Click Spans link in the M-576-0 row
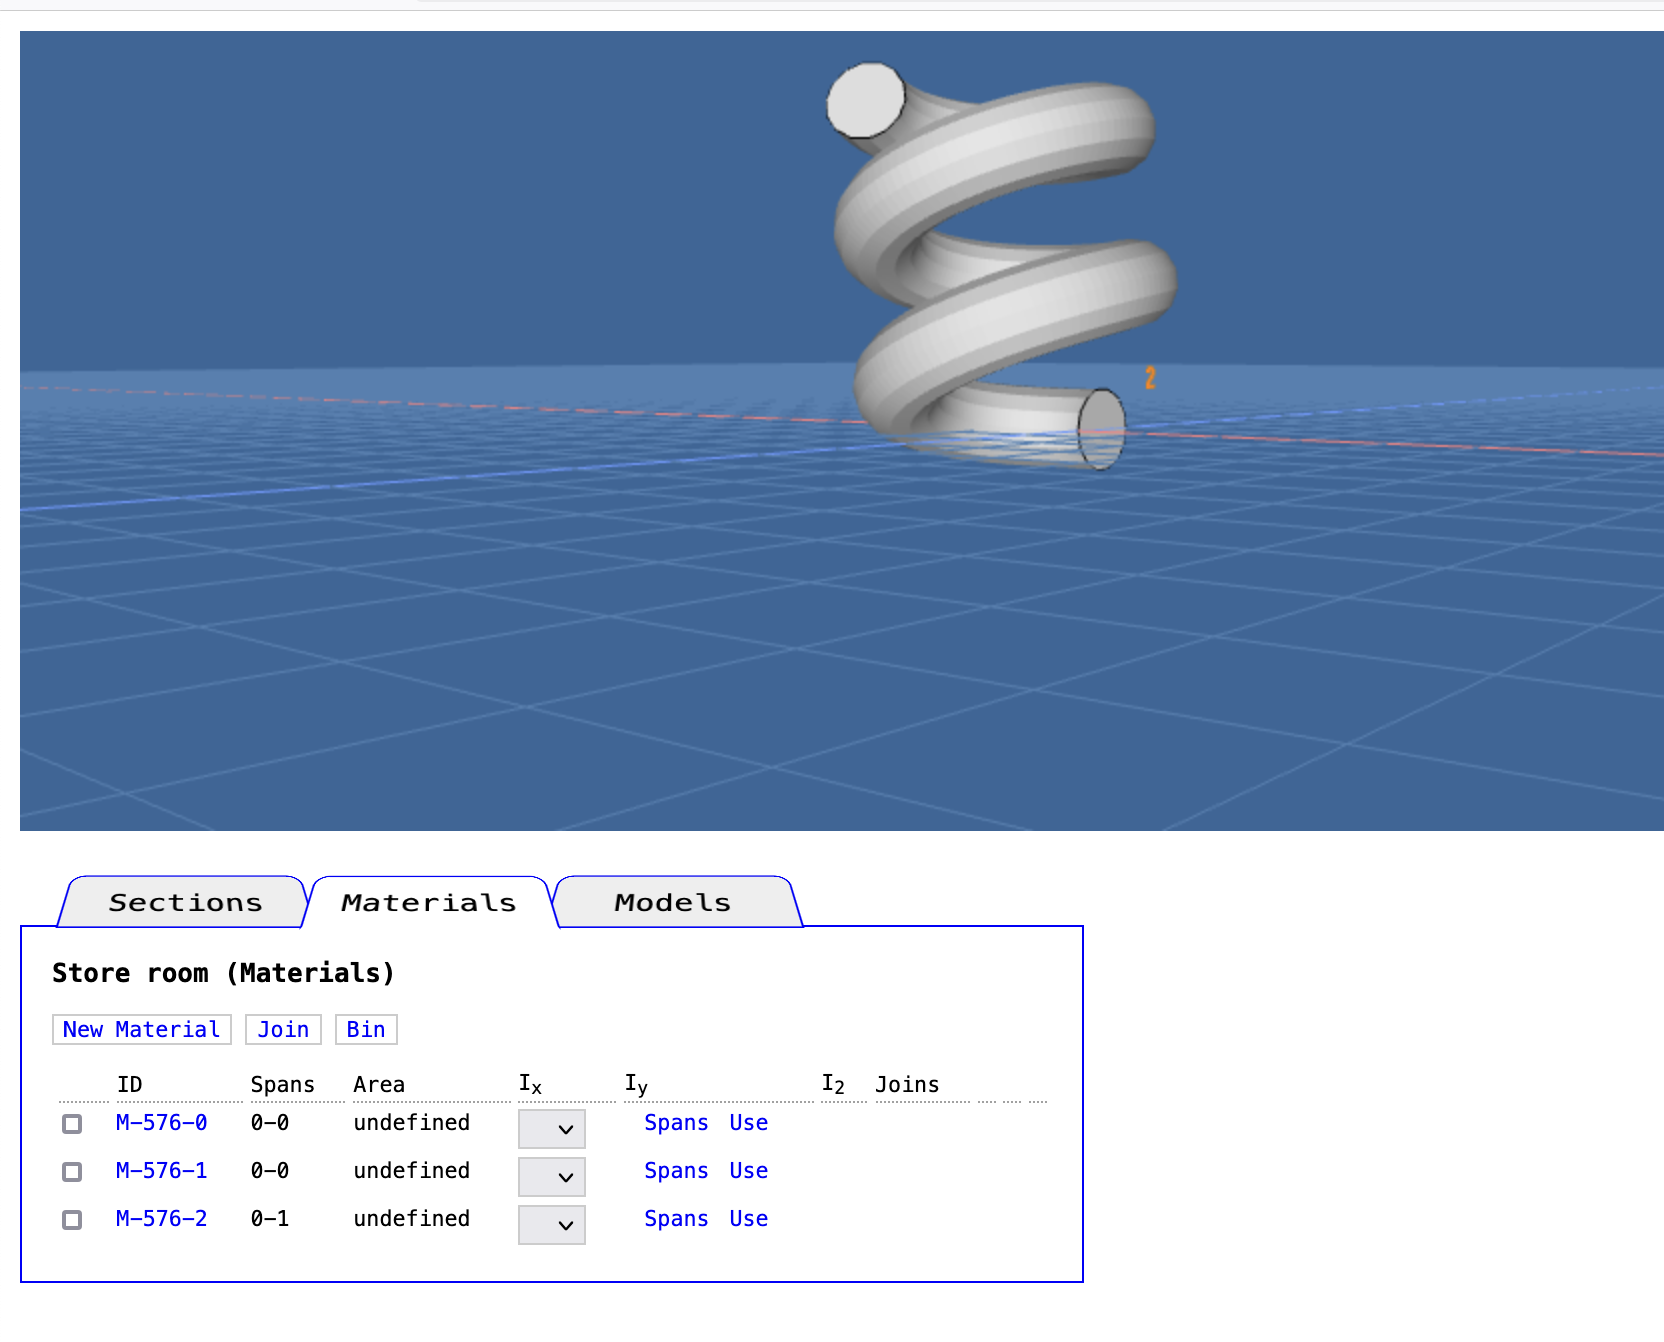The image size is (1664, 1342). [676, 1123]
